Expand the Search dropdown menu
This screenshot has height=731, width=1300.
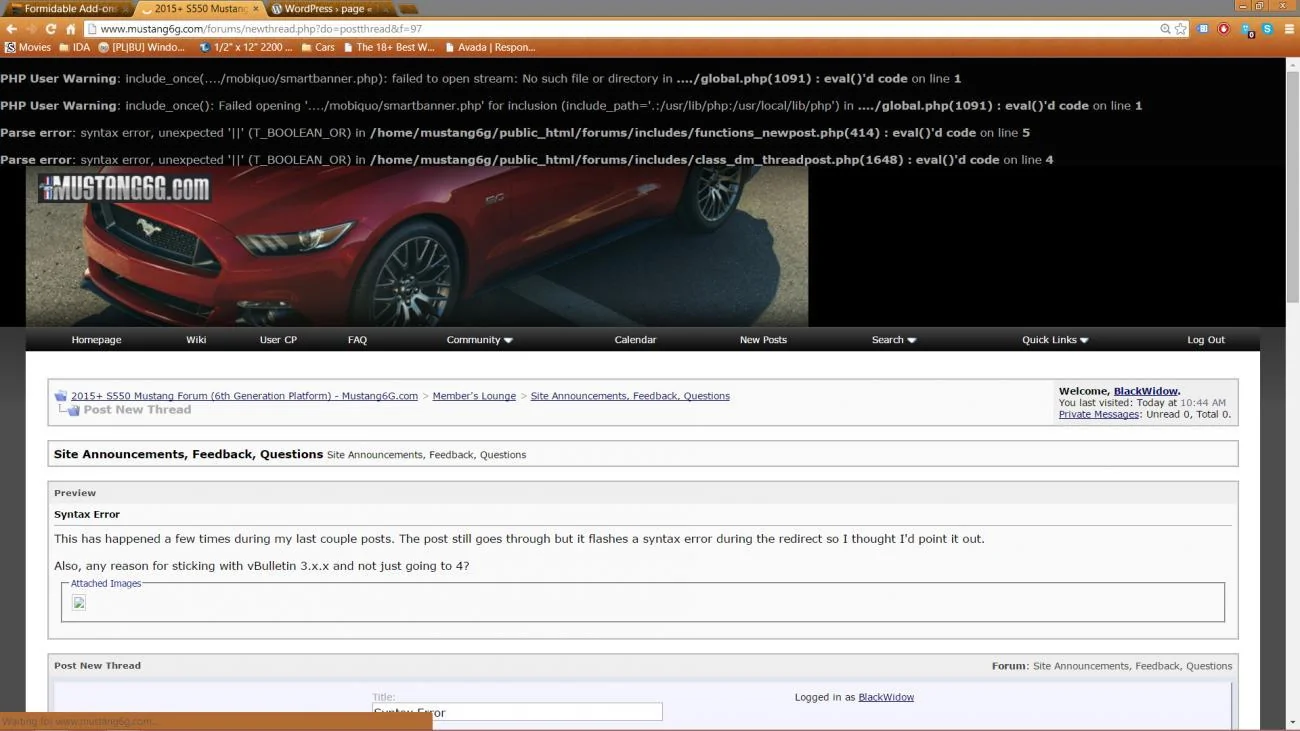coord(894,340)
